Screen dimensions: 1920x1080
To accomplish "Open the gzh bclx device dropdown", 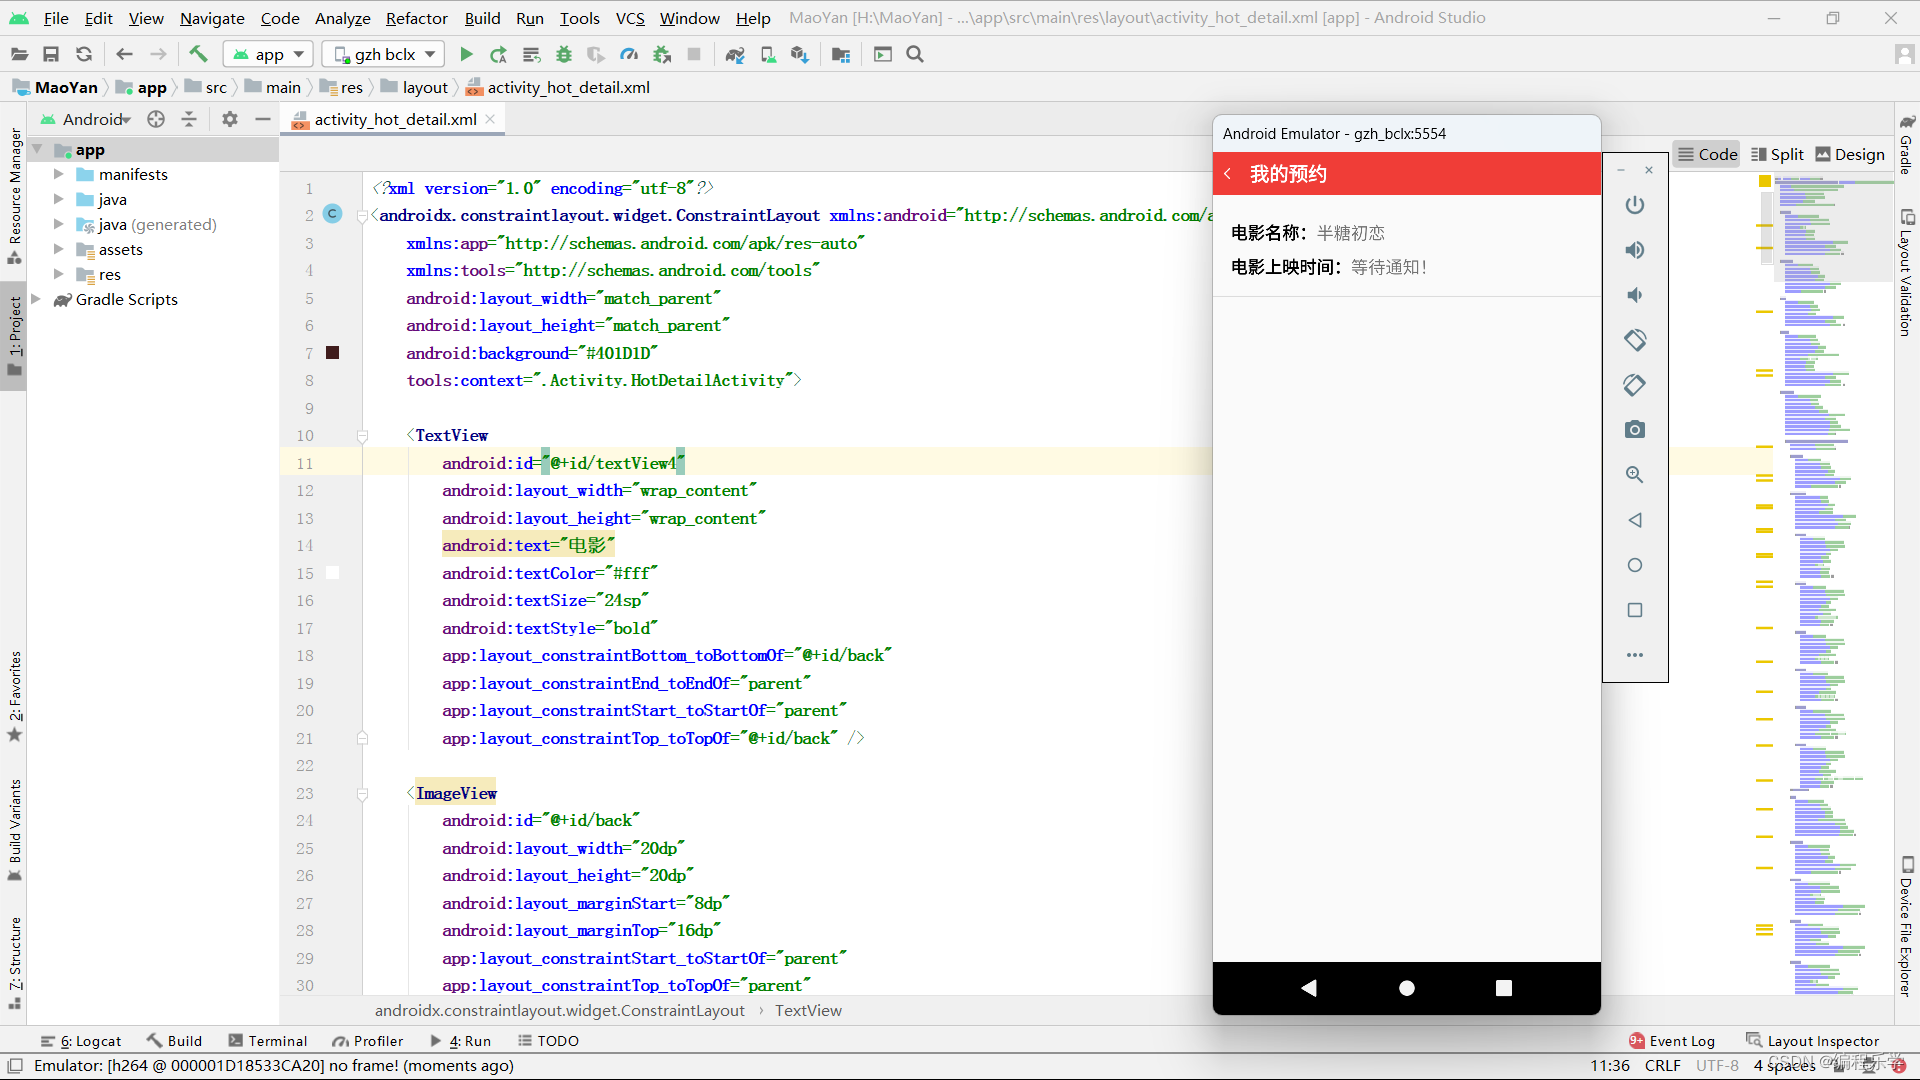I will 385,54.
